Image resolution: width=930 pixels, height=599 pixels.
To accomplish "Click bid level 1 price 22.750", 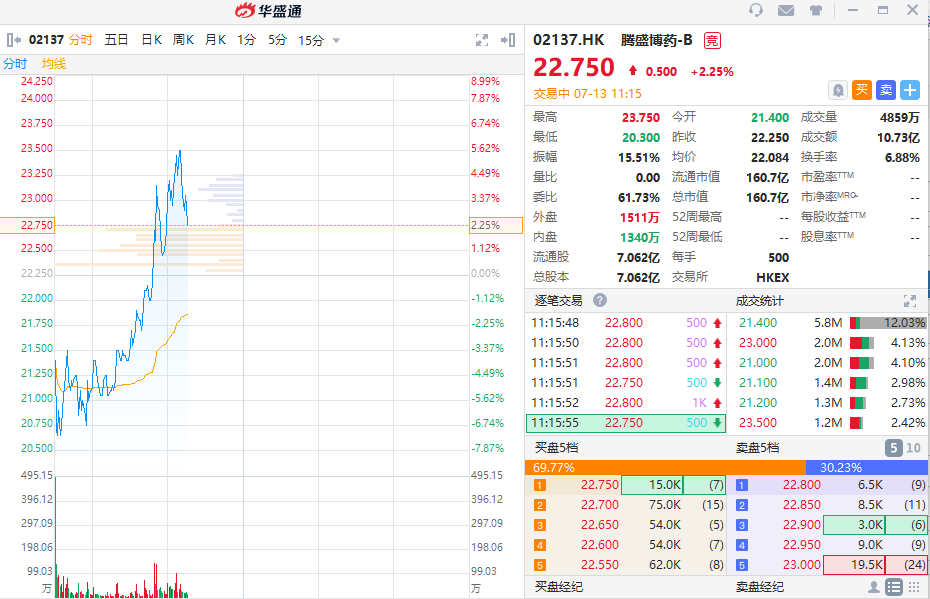I will pos(600,485).
